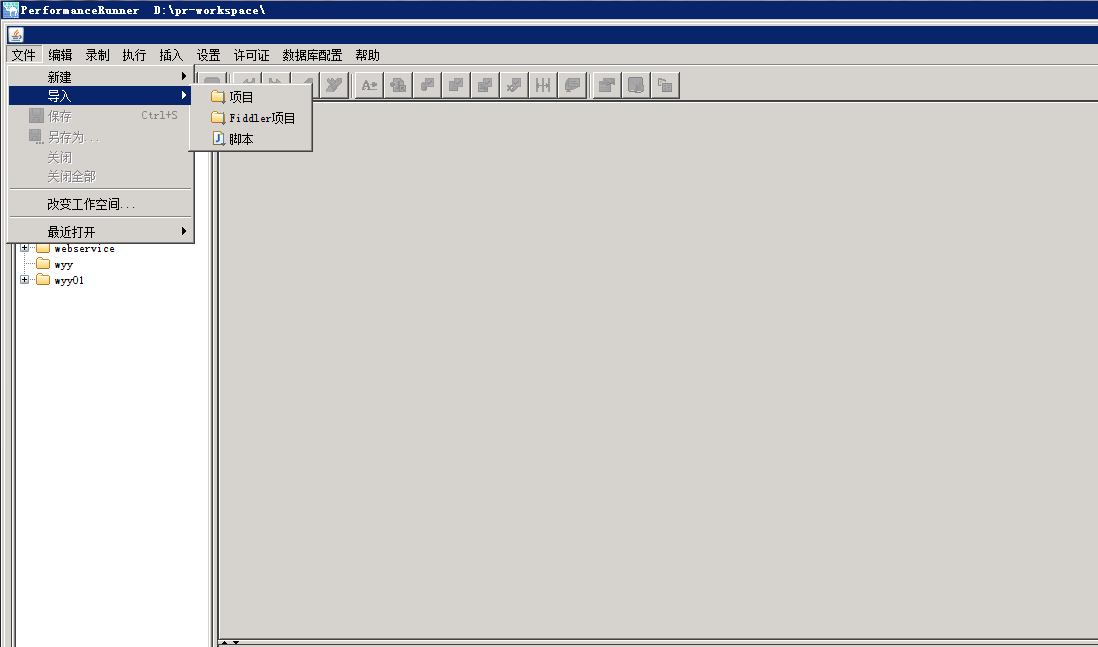Open the 编辑 menu
1098x647 pixels.
click(60, 55)
